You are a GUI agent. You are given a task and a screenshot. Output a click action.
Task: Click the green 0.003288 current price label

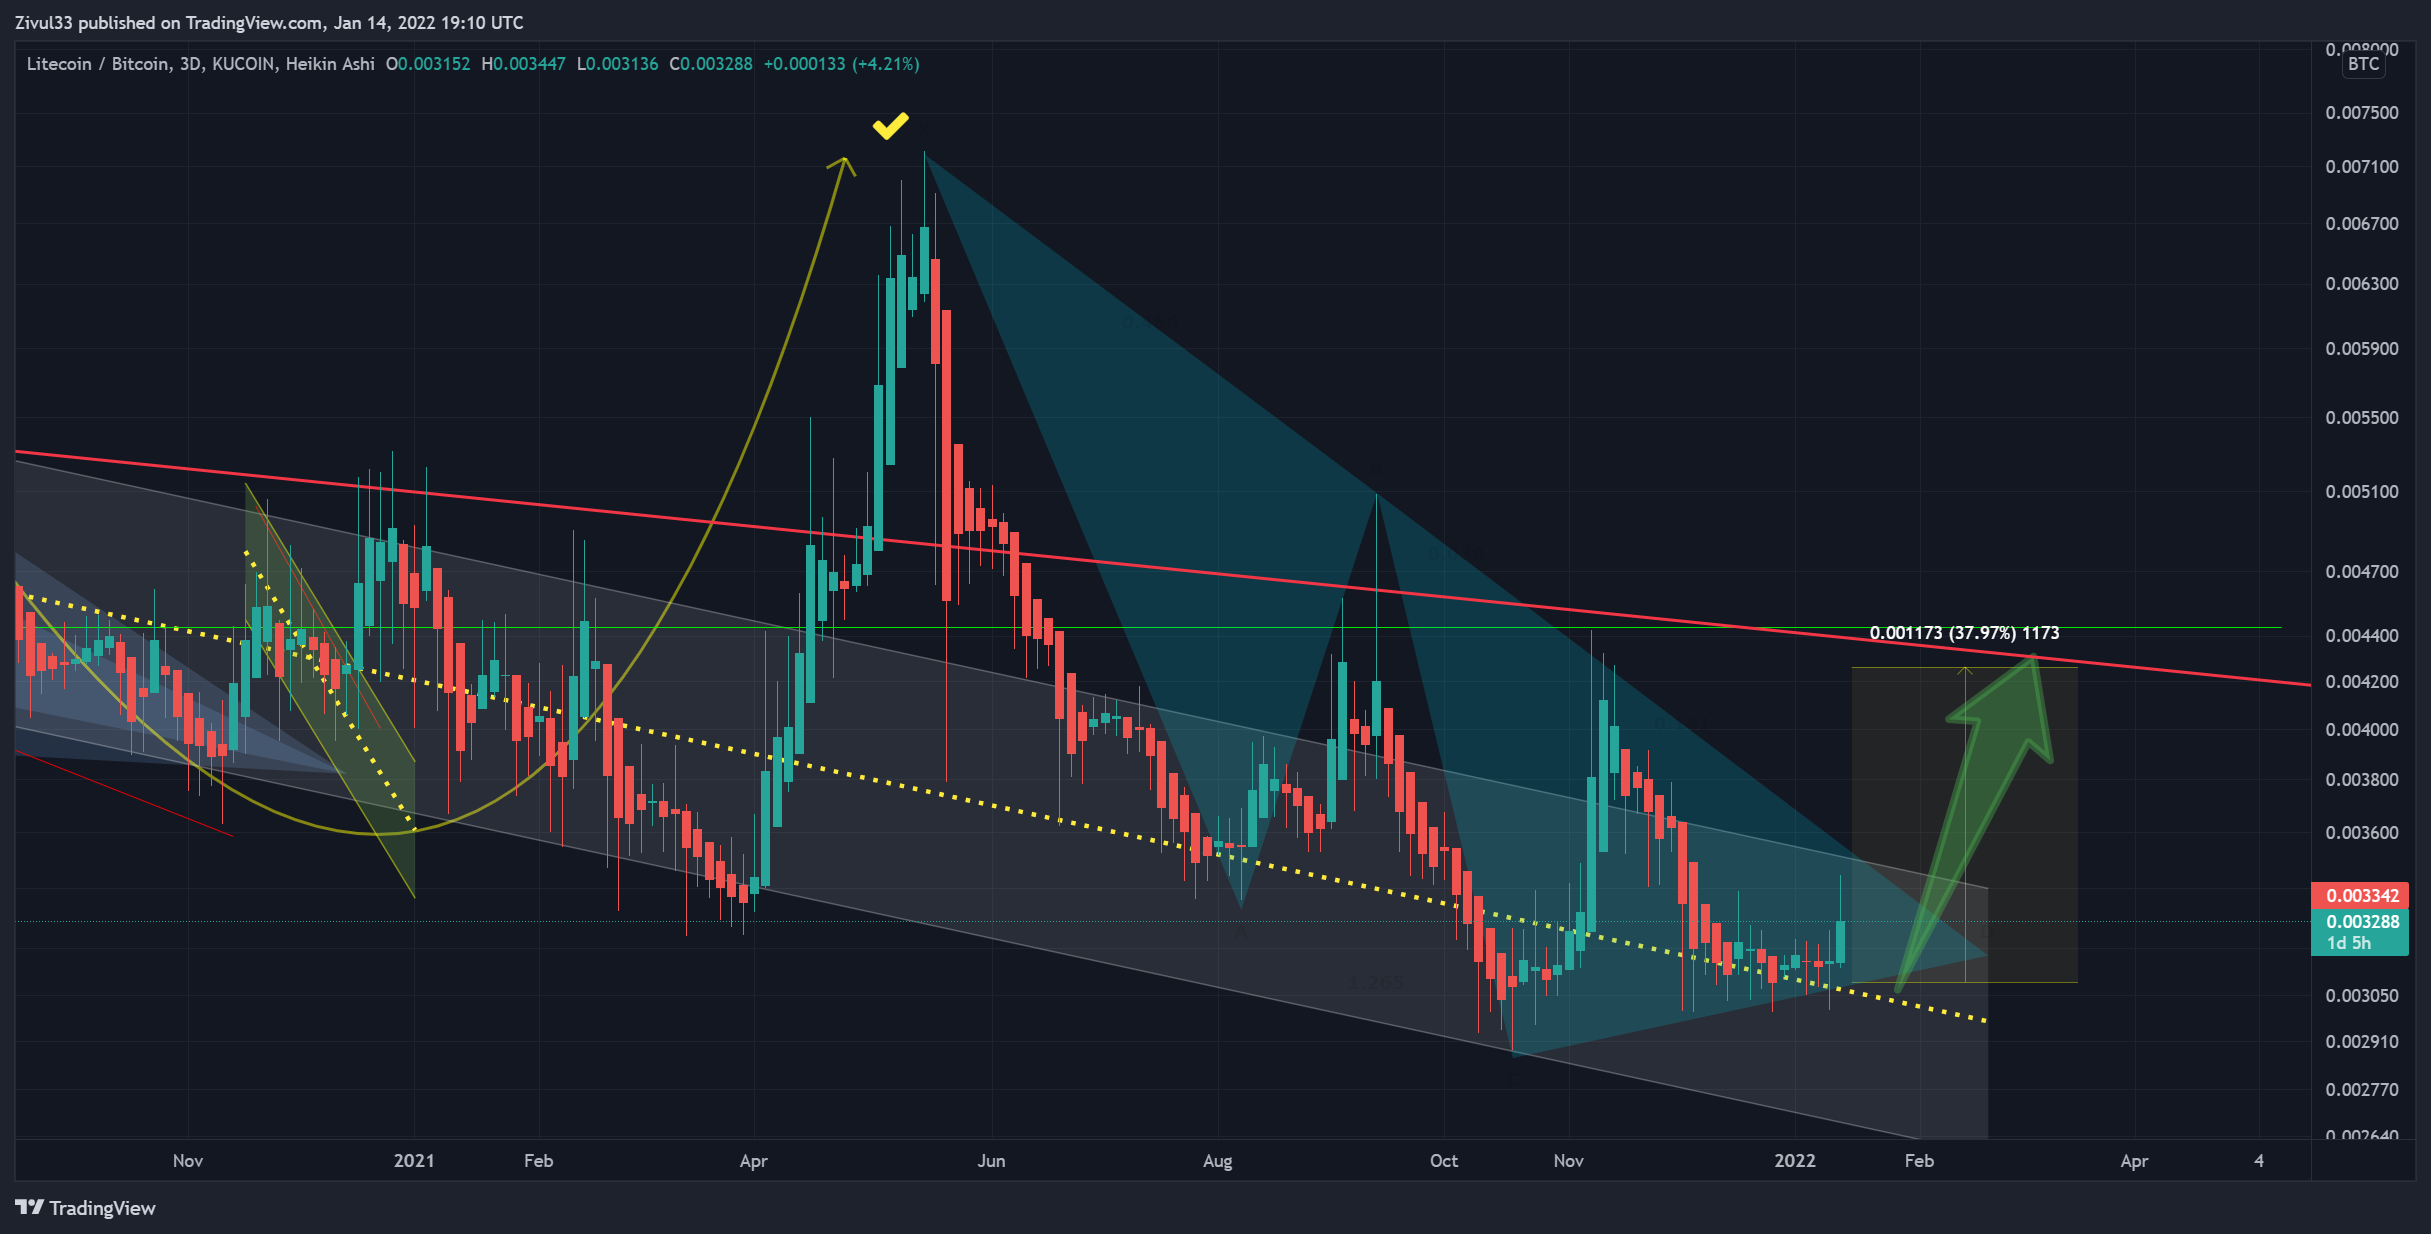click(2360, 921)
